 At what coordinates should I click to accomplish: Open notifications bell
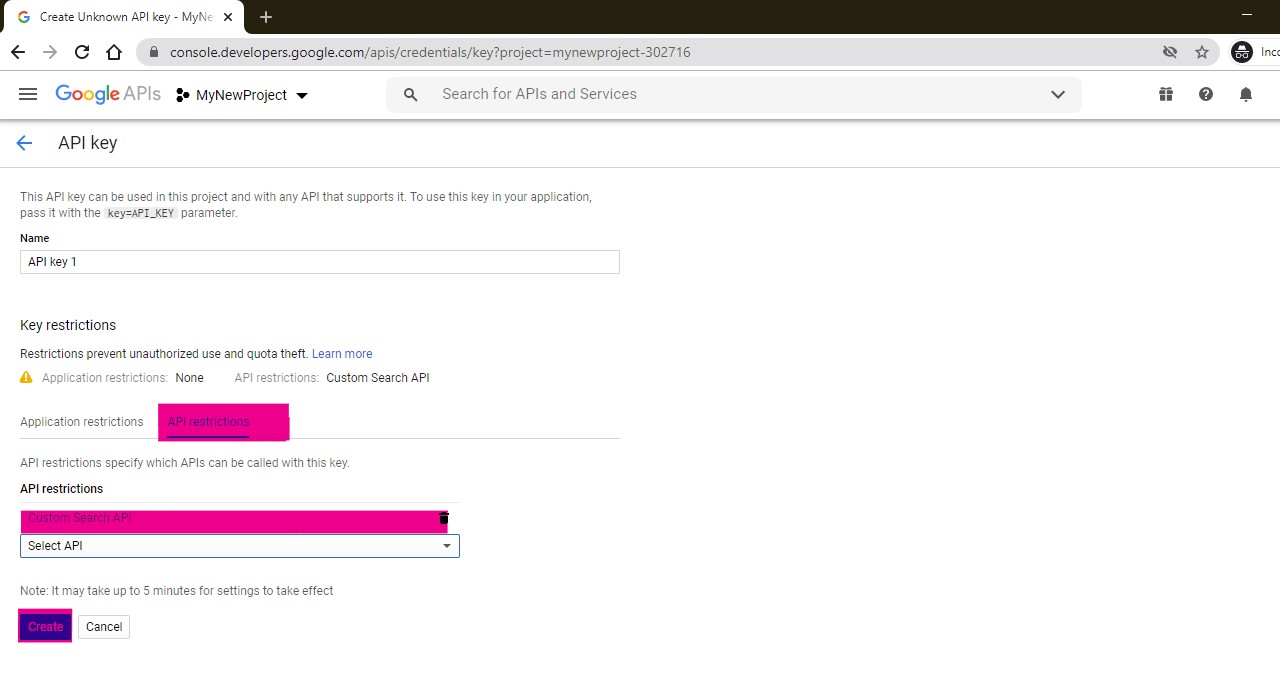point(1246,94)
